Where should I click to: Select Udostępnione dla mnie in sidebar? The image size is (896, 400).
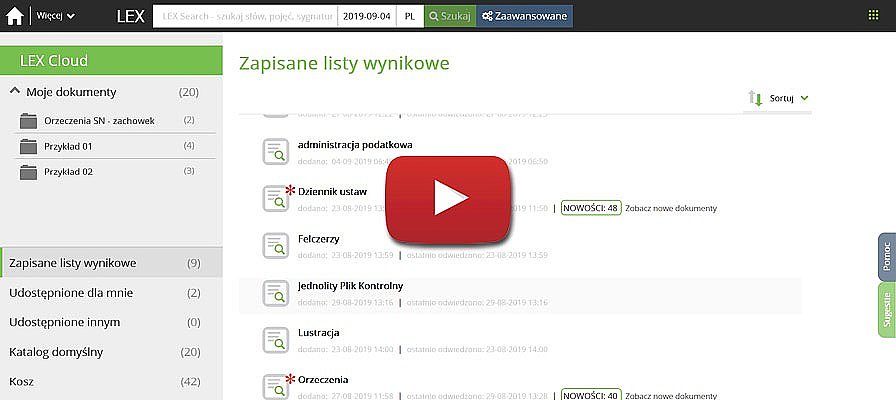click(70, 293)
